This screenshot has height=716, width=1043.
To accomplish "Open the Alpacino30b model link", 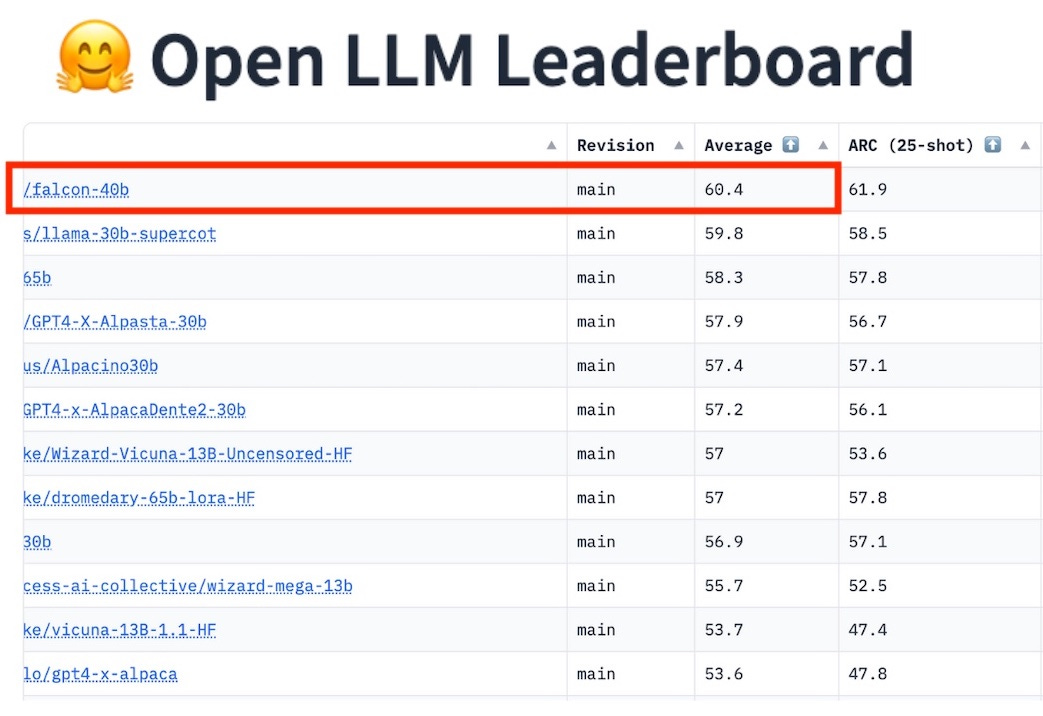I will coord(90,365).
